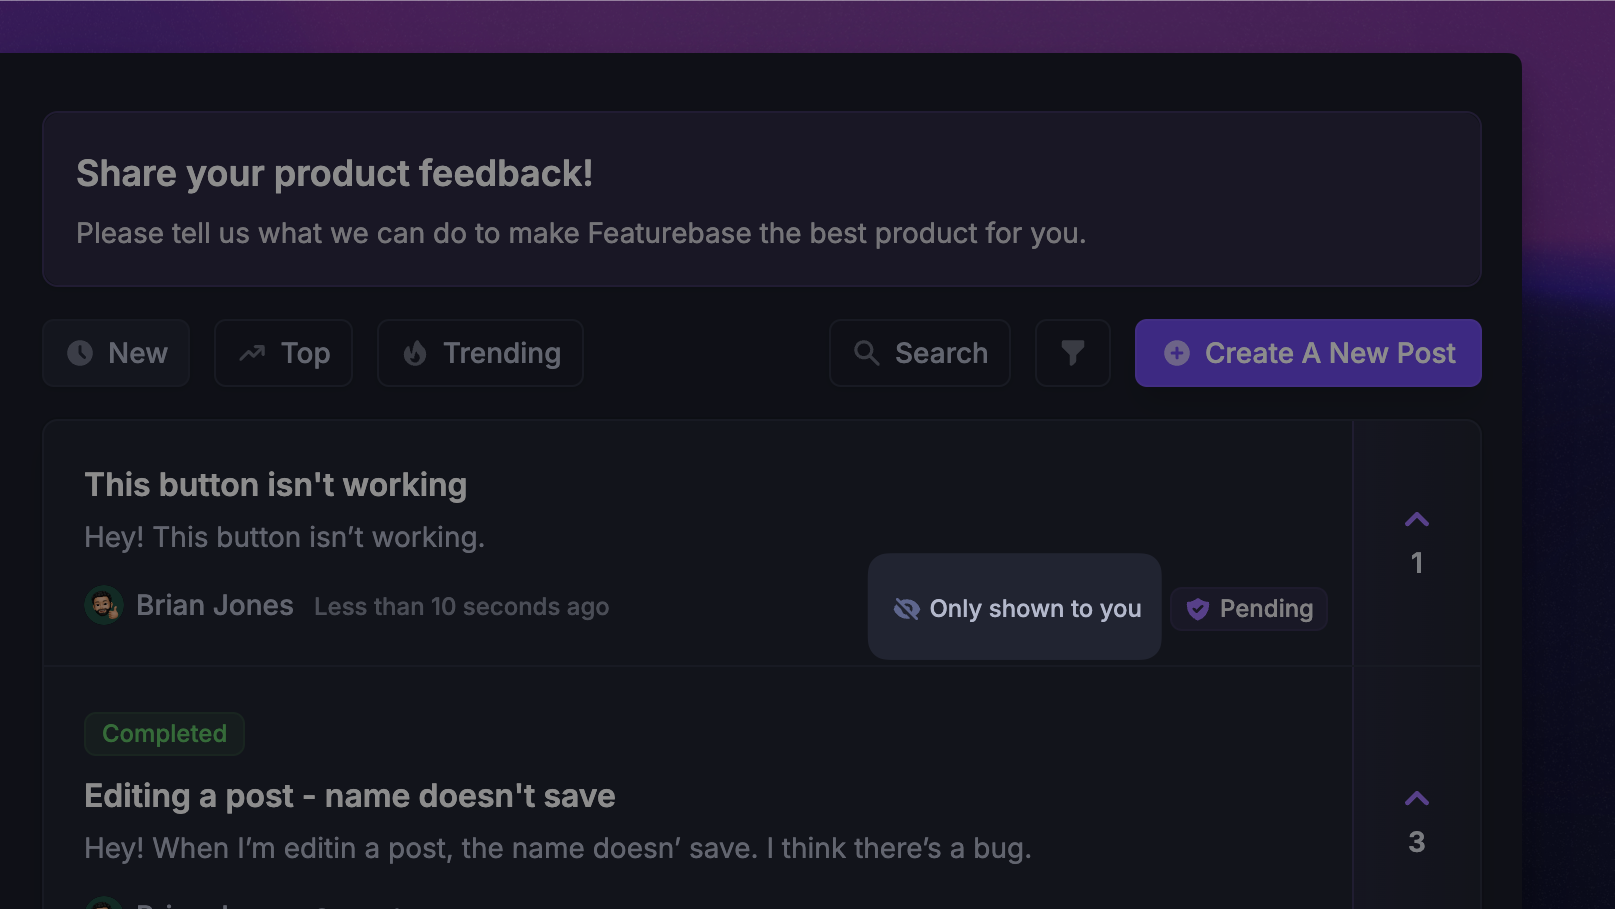The image size is (1615, 909).
Task: Click the shield icon in the Pending badge
Action: point(1197,608)
